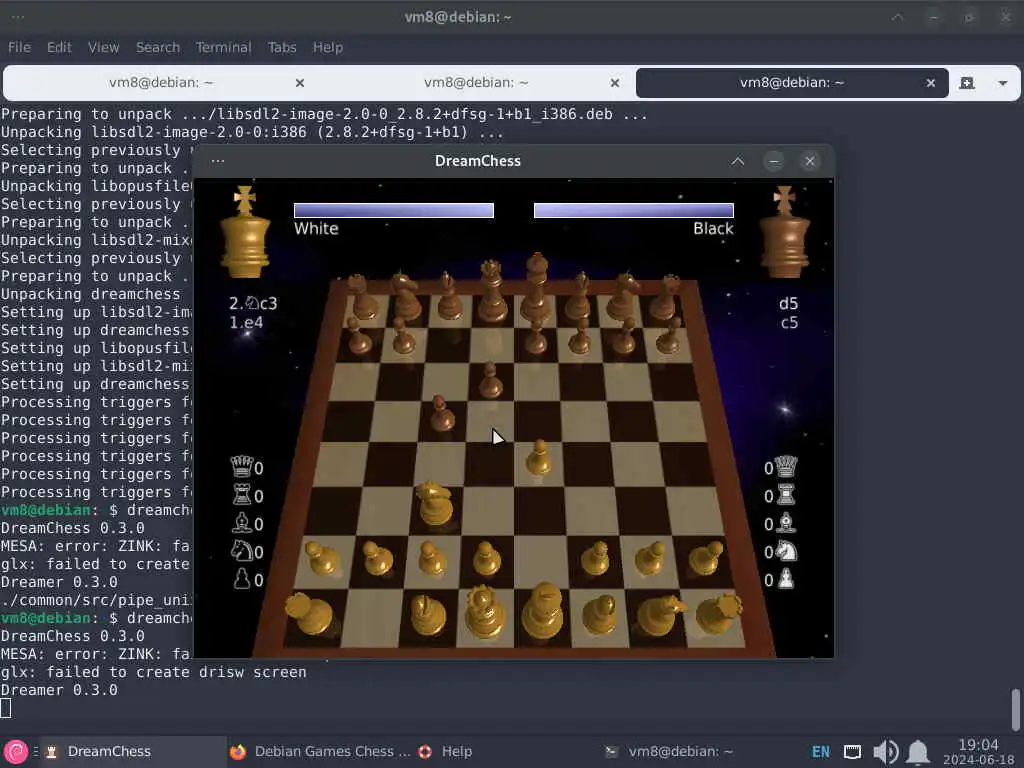Screen dimensions: 1024x768
Task: Select the white bishop on f1
Action: [600, 615]
